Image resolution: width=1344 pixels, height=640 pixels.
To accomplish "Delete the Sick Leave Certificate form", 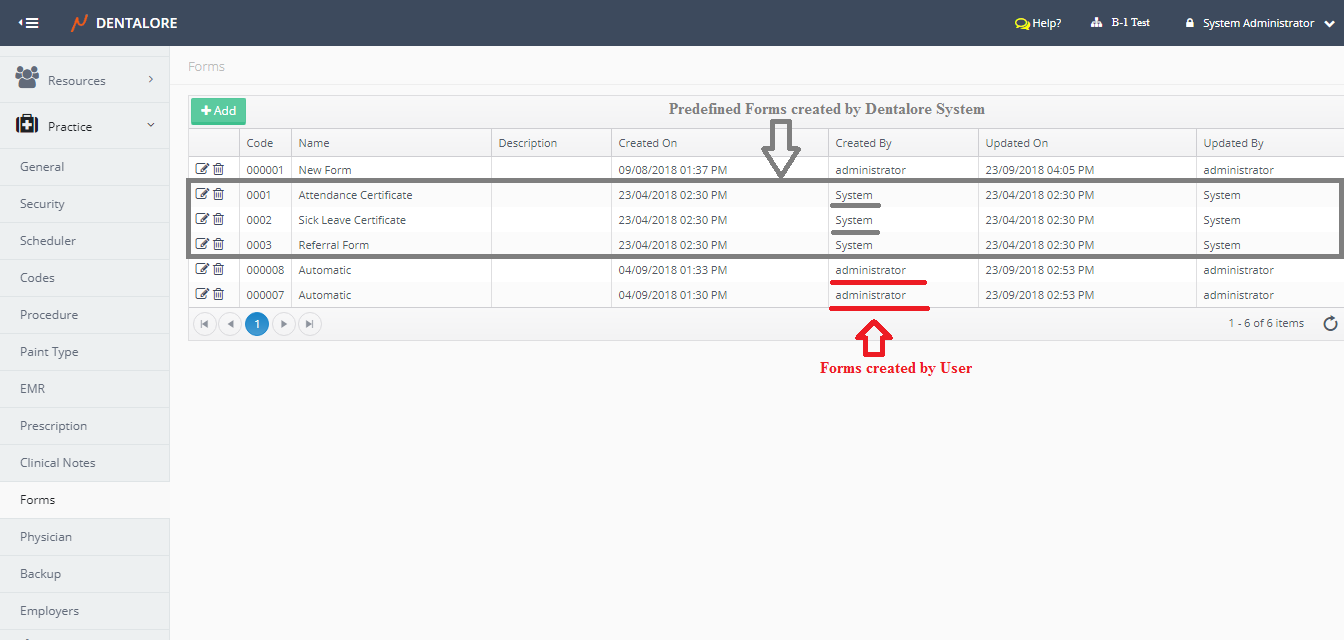I will (x=218, y=219).
